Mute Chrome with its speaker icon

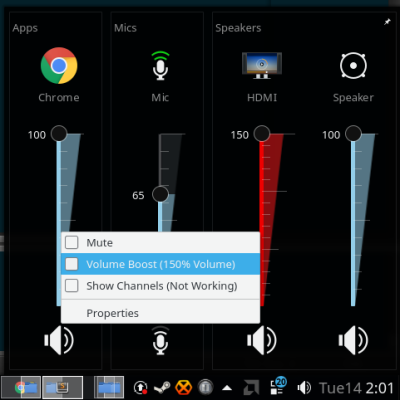(59, 340)
